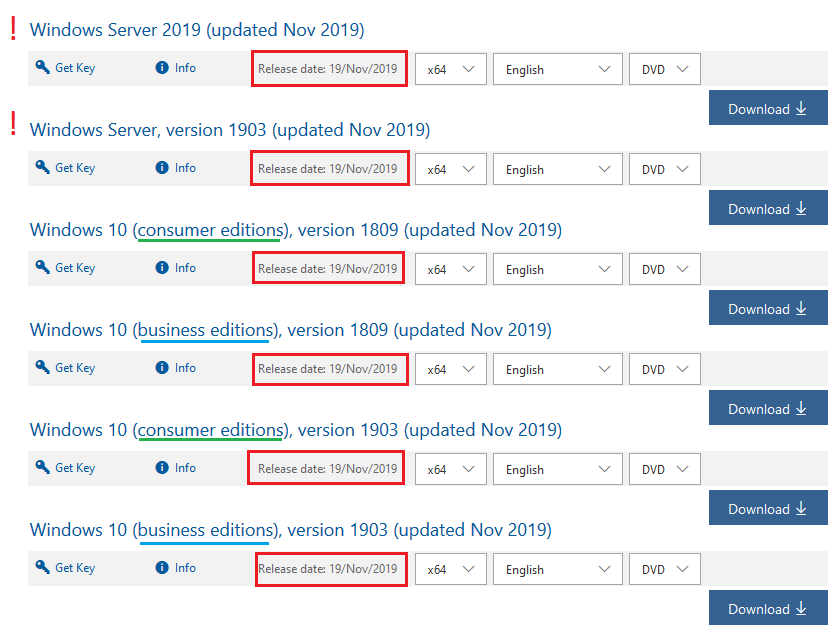Expand DVD dropdown for Windows 10 business 1809
Image resolution: width=837 pixels, height=638 pixels.
pyautogui.click(x=665, y=369)
